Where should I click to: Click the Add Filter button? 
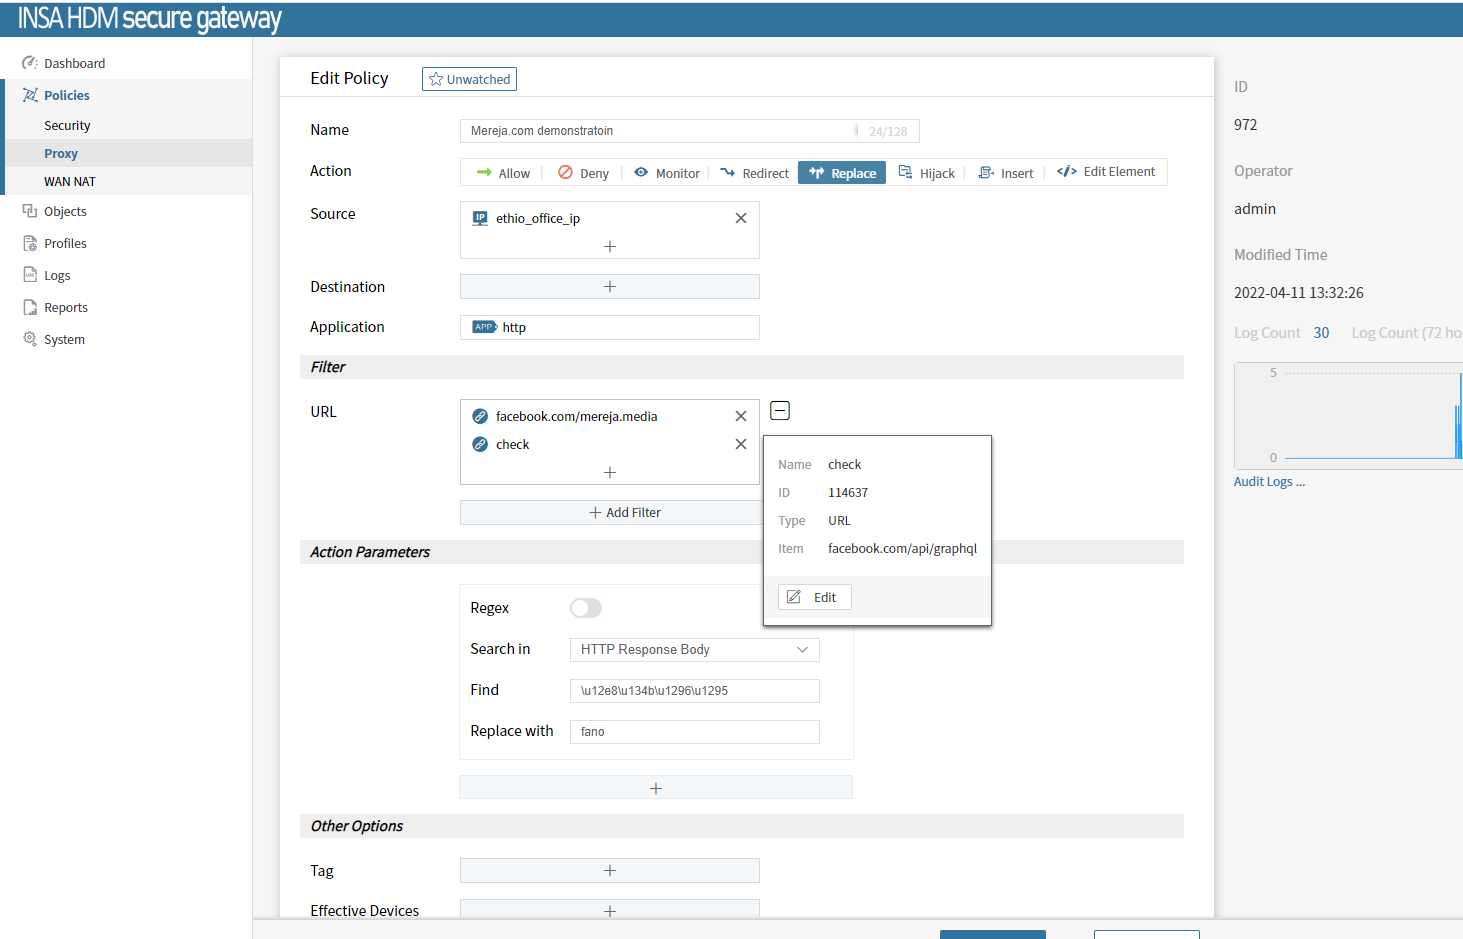click(625, 512)
